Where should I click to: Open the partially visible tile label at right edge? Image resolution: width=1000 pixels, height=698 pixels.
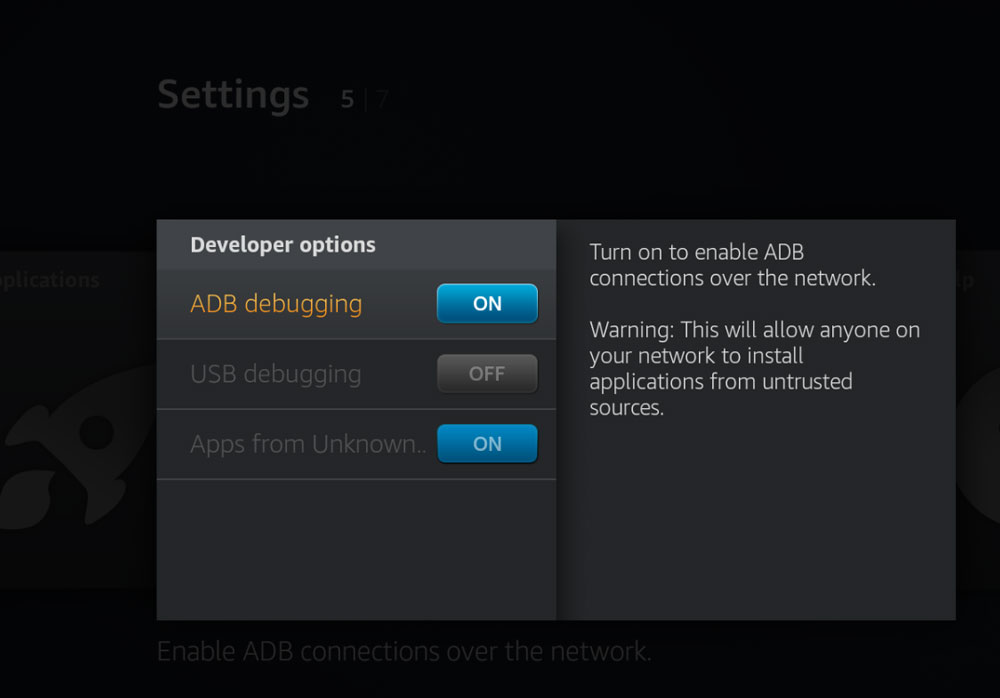point(964,281)
